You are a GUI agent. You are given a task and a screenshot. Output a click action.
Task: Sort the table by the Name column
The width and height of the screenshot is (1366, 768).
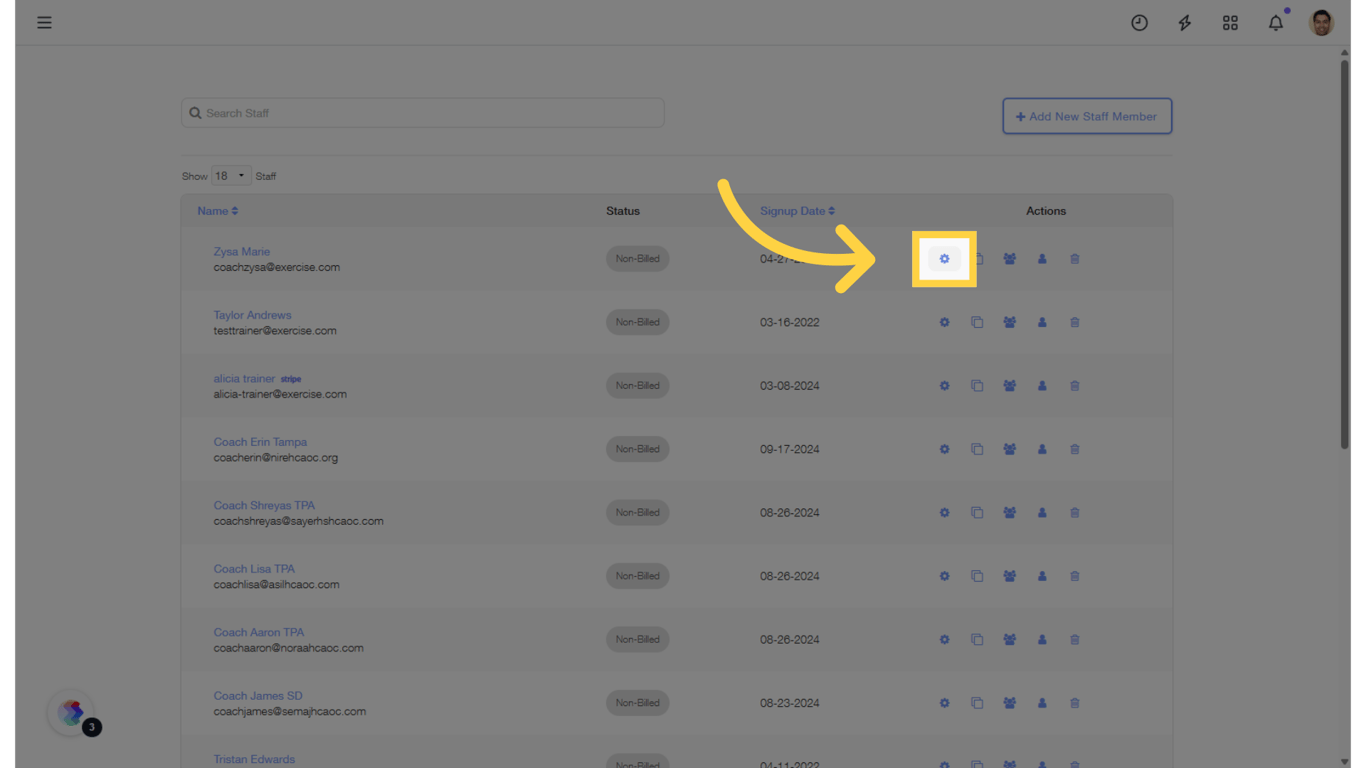coord(217,211)
